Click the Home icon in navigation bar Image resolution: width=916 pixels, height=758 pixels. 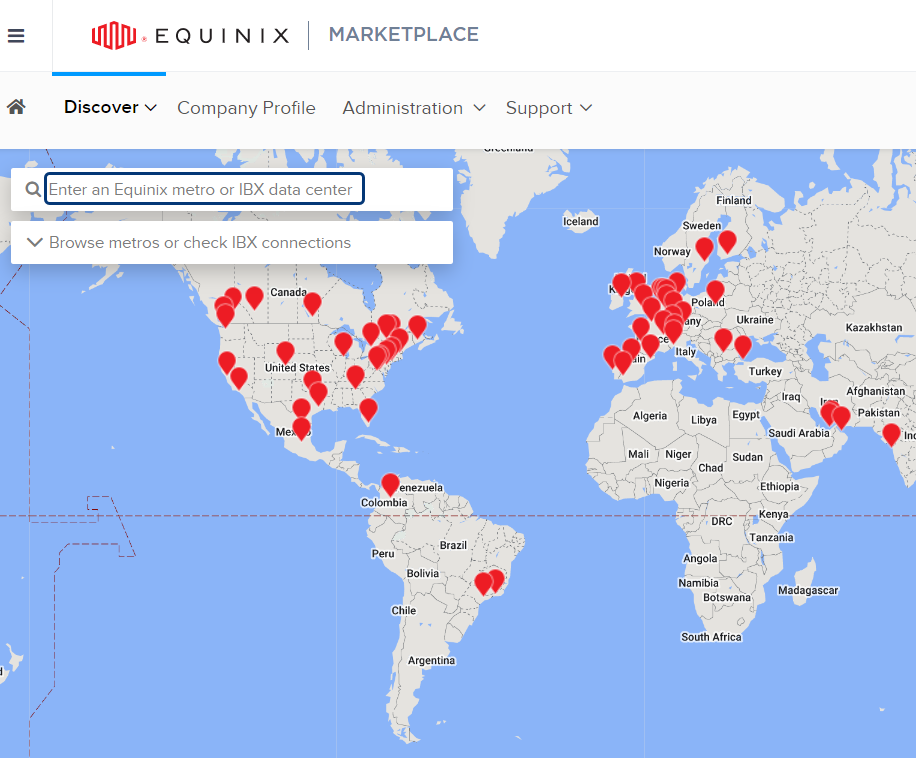(x=16, y=107)
